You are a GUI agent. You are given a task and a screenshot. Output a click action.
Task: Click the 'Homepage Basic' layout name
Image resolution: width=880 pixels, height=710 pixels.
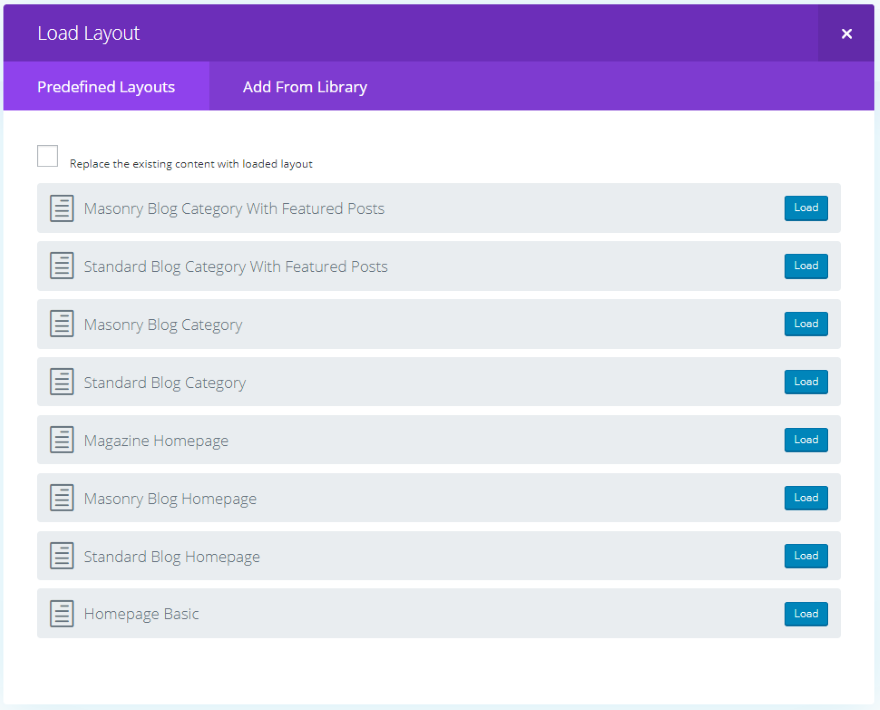click(x=141, y=614)
